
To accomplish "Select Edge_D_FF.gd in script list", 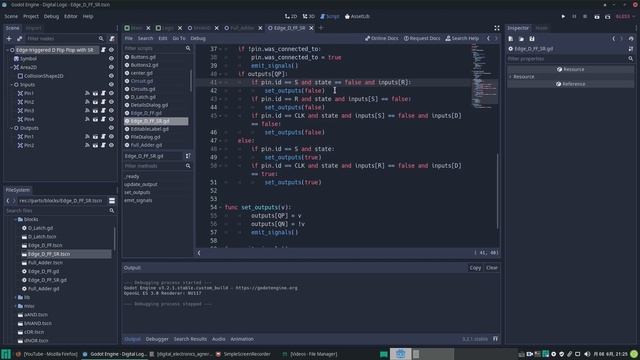I will pos(146,113).
